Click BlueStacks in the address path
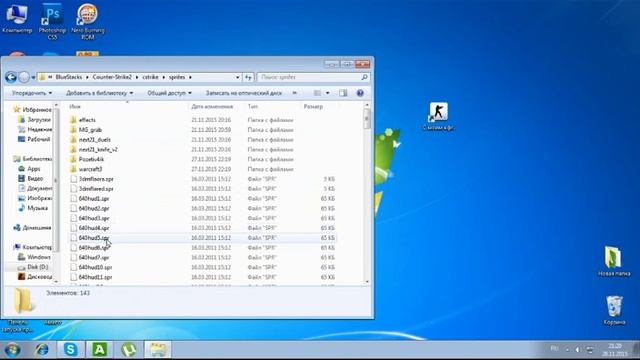640x360 pixels. 69,77
